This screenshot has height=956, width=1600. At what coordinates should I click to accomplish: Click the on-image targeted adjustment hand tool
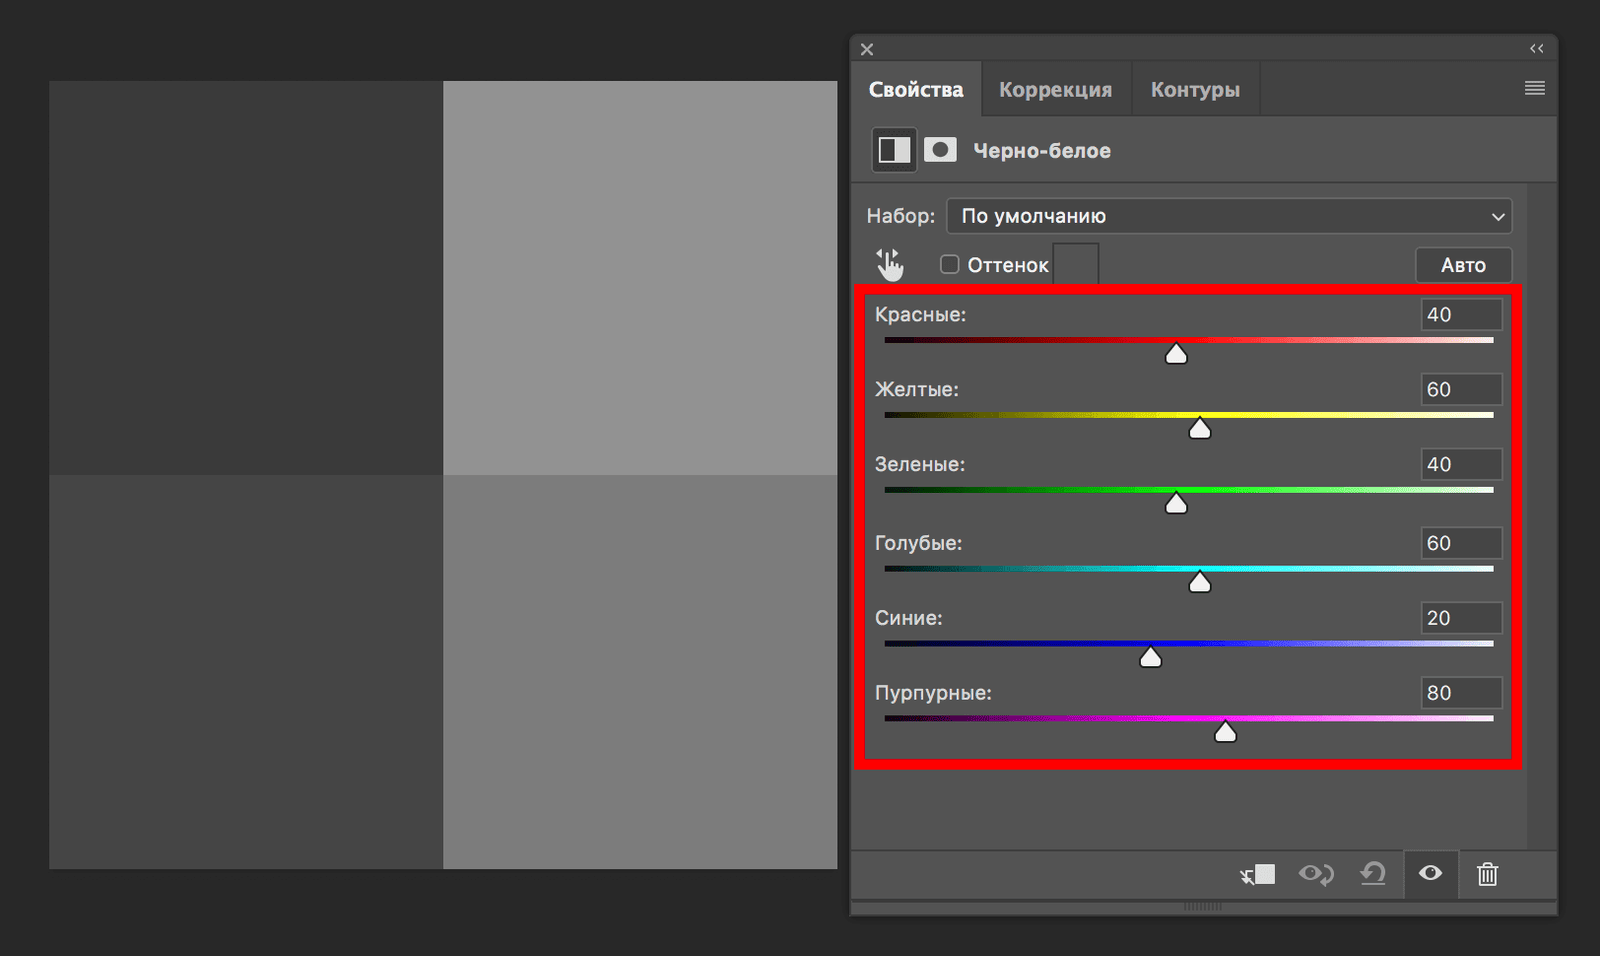(x=889, y=265)
